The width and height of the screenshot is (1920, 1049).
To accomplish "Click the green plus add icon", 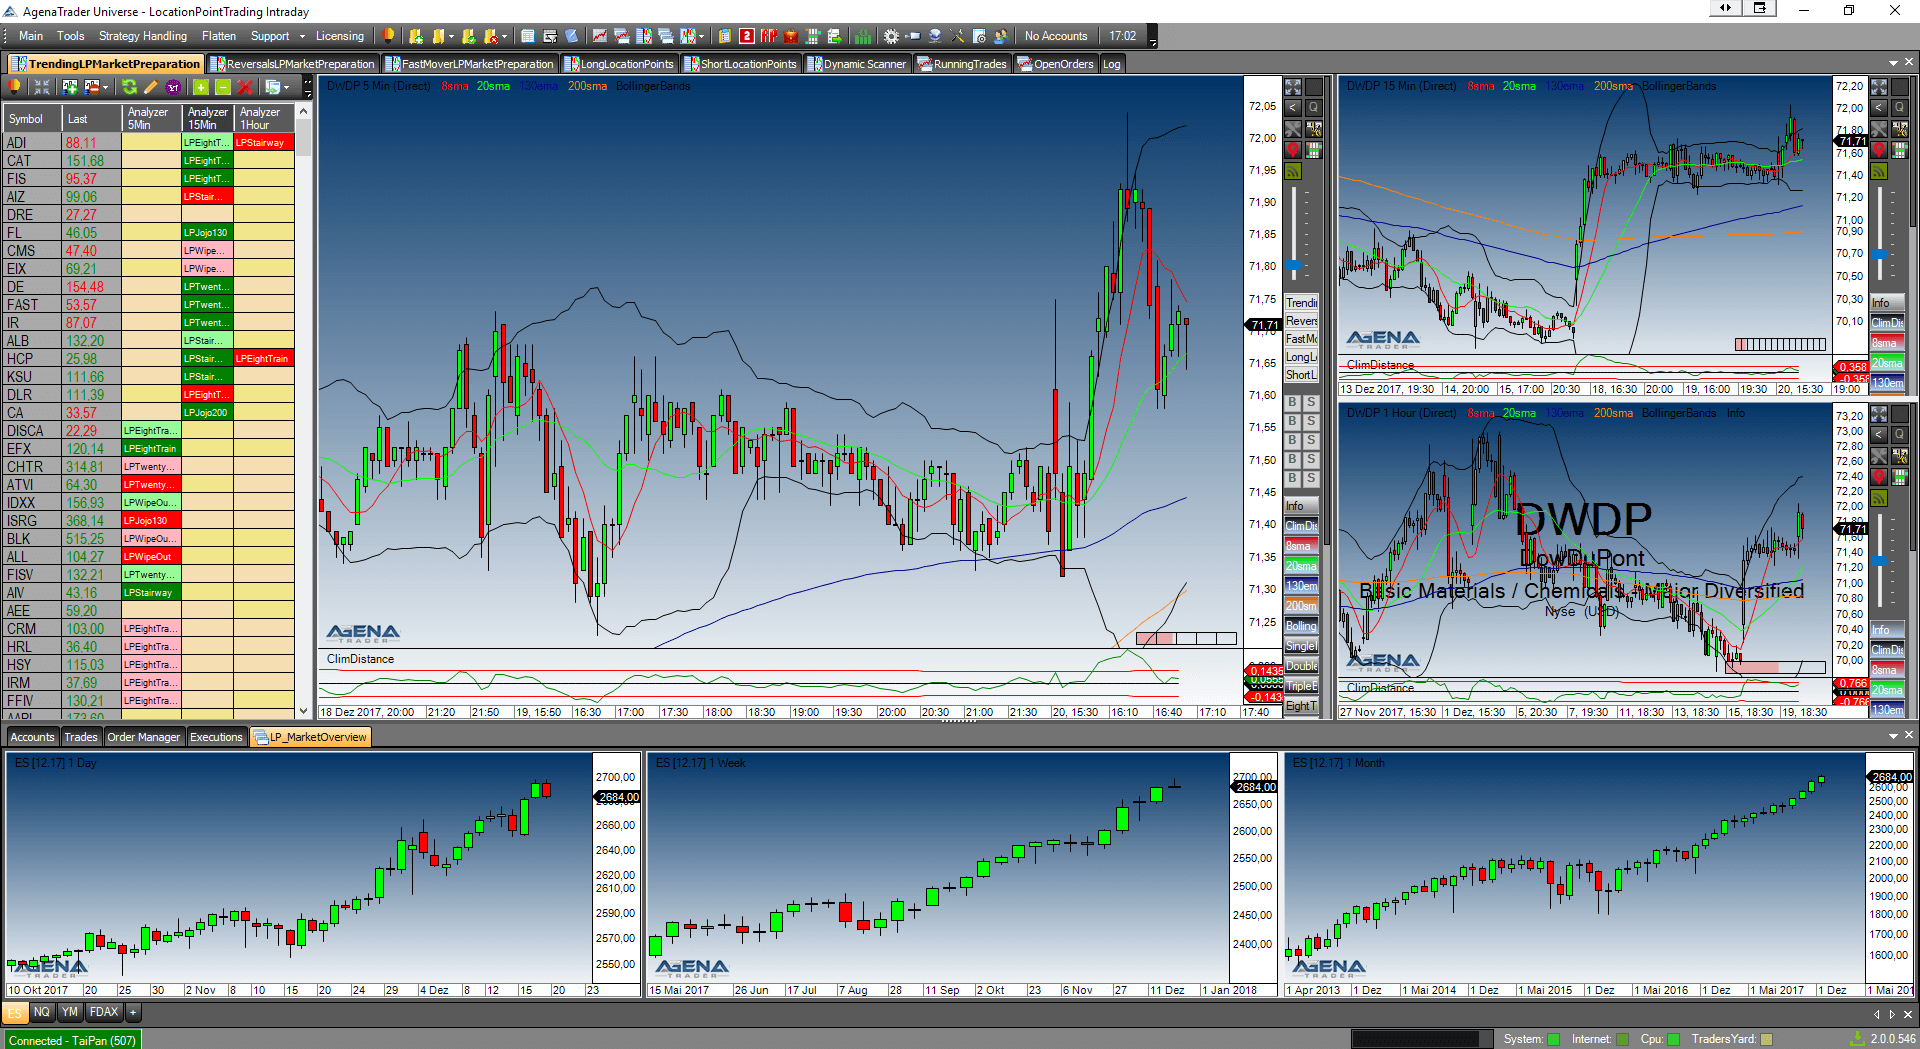I will tap(201, 87).
